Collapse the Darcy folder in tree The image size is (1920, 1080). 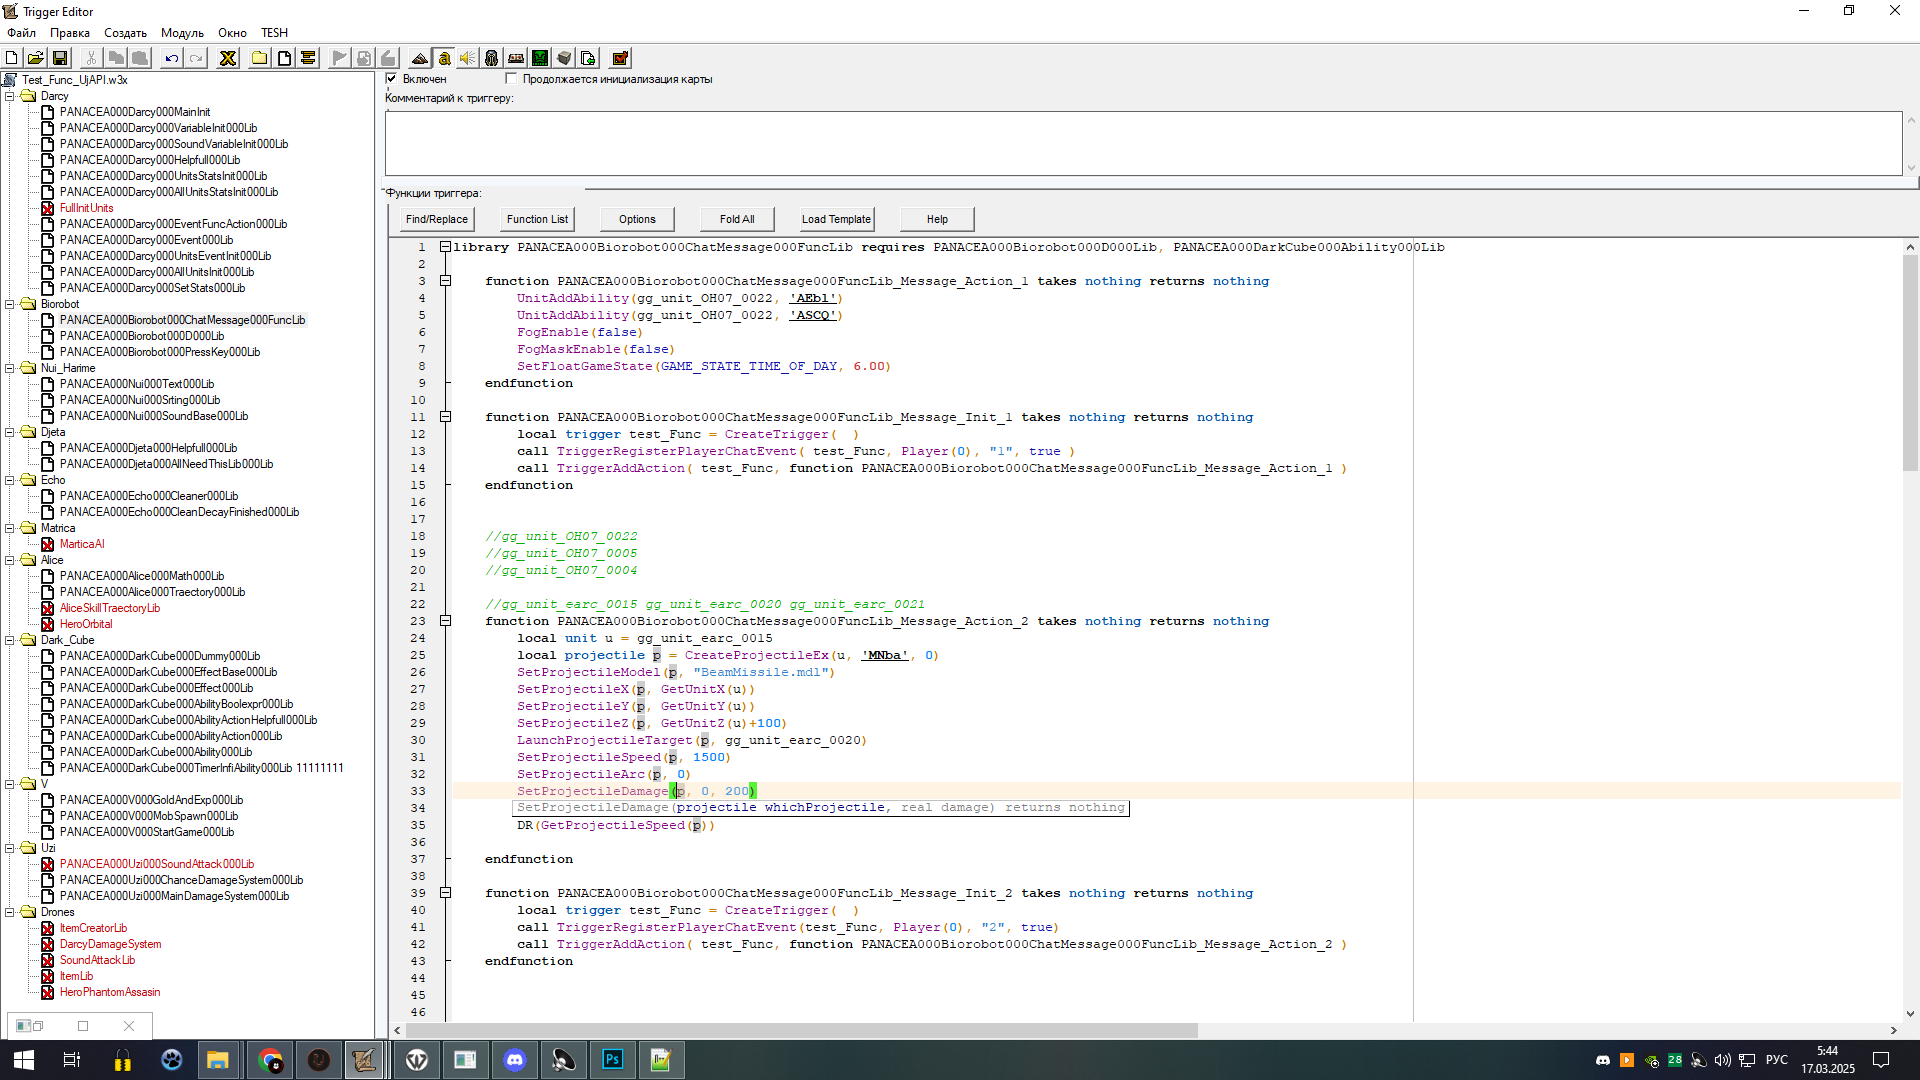10,96
